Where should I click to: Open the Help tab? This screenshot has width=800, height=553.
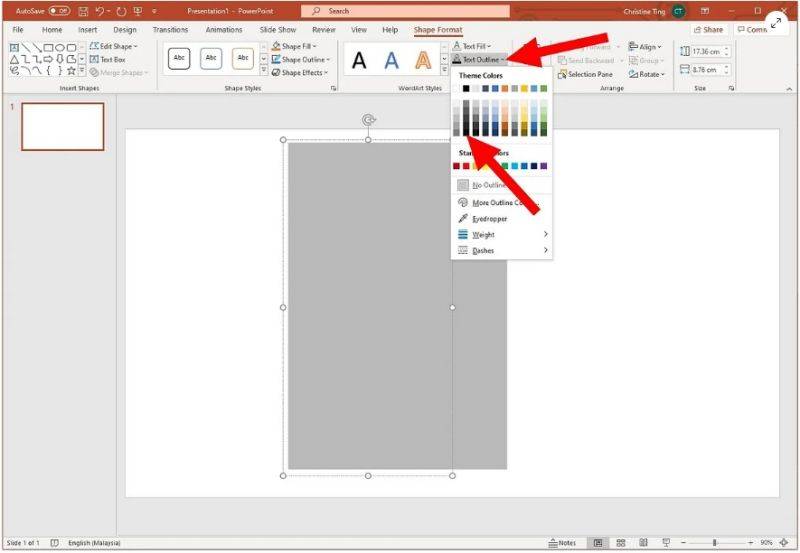pyautogui.click(x=390, y=30)
